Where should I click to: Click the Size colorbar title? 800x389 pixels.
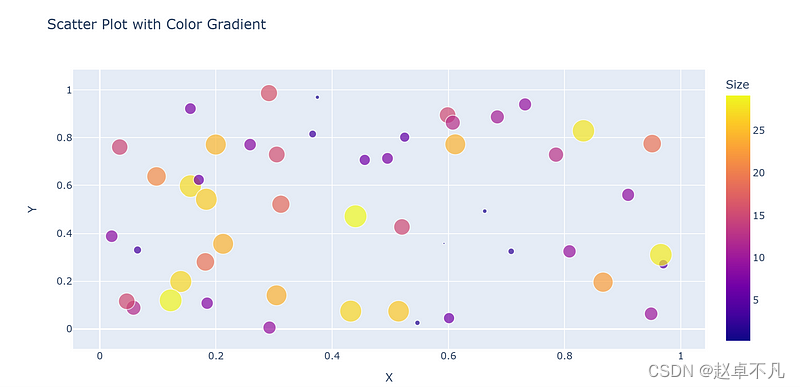pos(737,85)
